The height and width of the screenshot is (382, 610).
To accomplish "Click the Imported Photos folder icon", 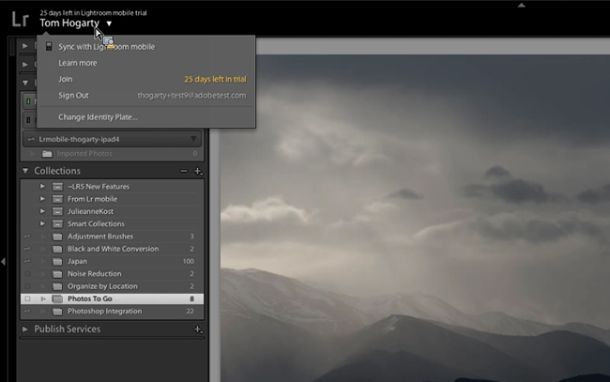I will click(x=47, y=154).
